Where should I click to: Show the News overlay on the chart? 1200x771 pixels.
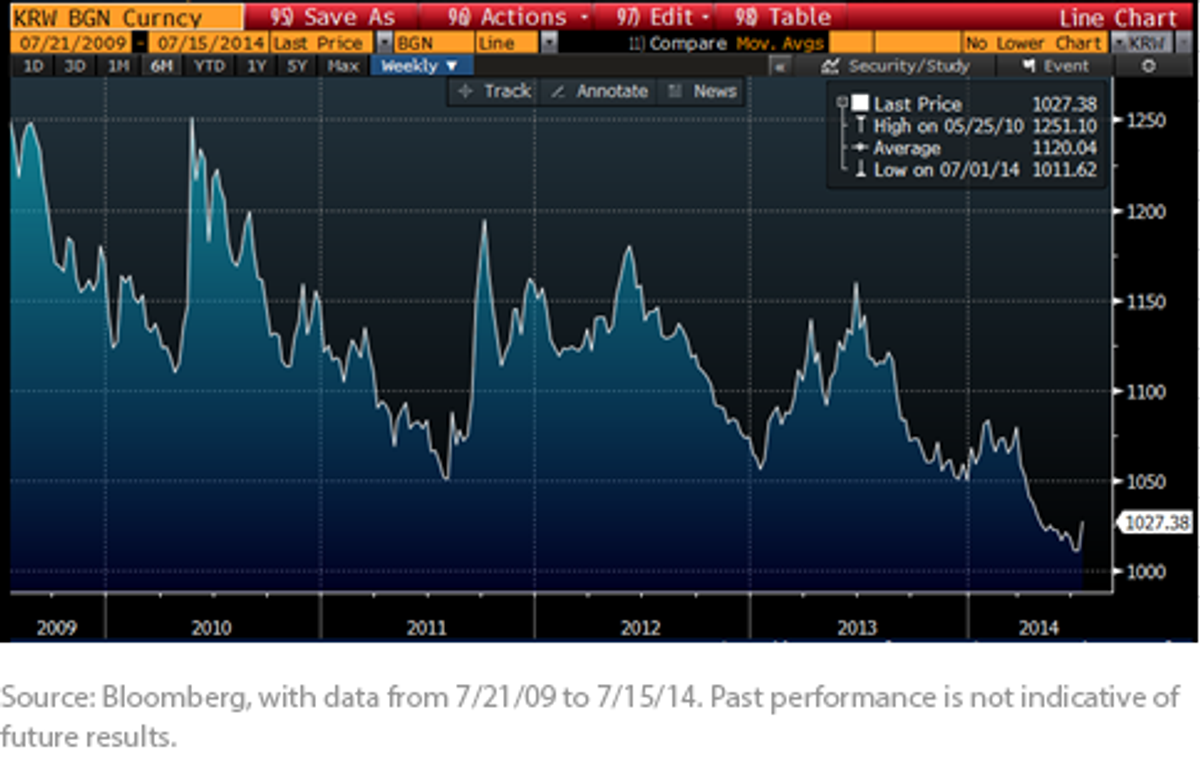tap(703, 91)
